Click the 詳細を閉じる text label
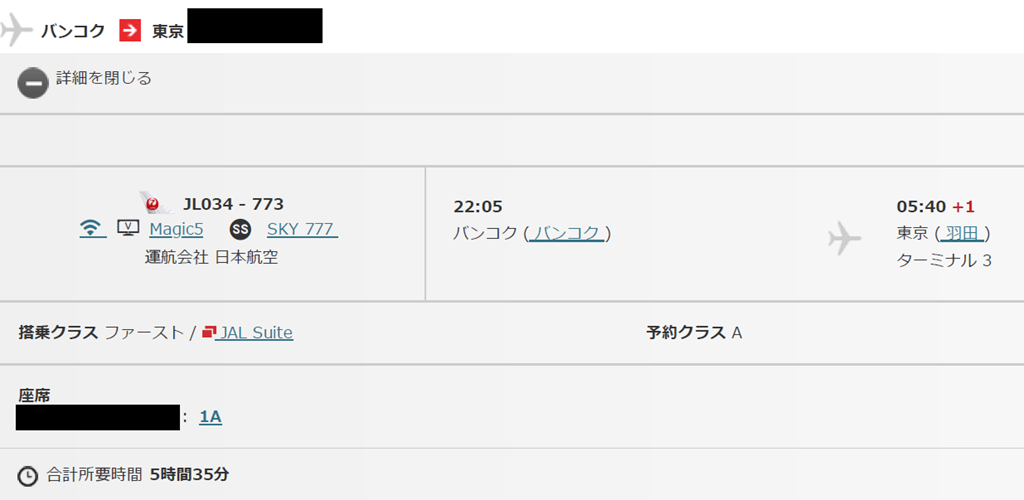Viewport: 1024px width, 500px height. (x=104, y=79)
